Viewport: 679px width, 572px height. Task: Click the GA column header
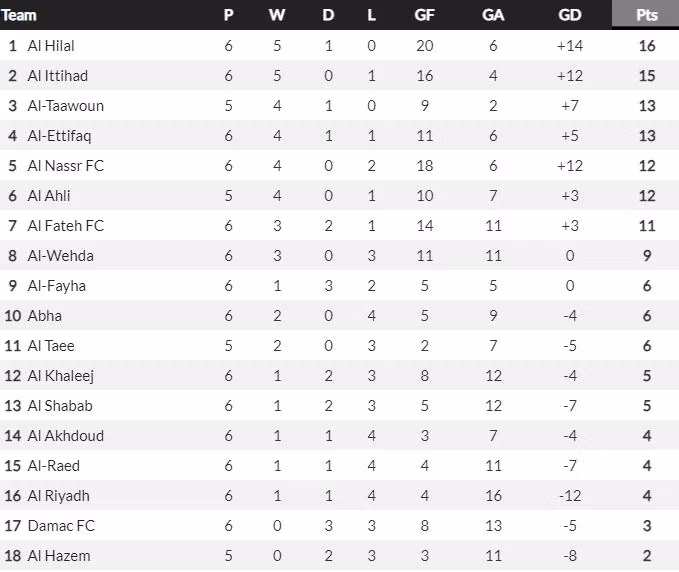[x=493, y=15]
